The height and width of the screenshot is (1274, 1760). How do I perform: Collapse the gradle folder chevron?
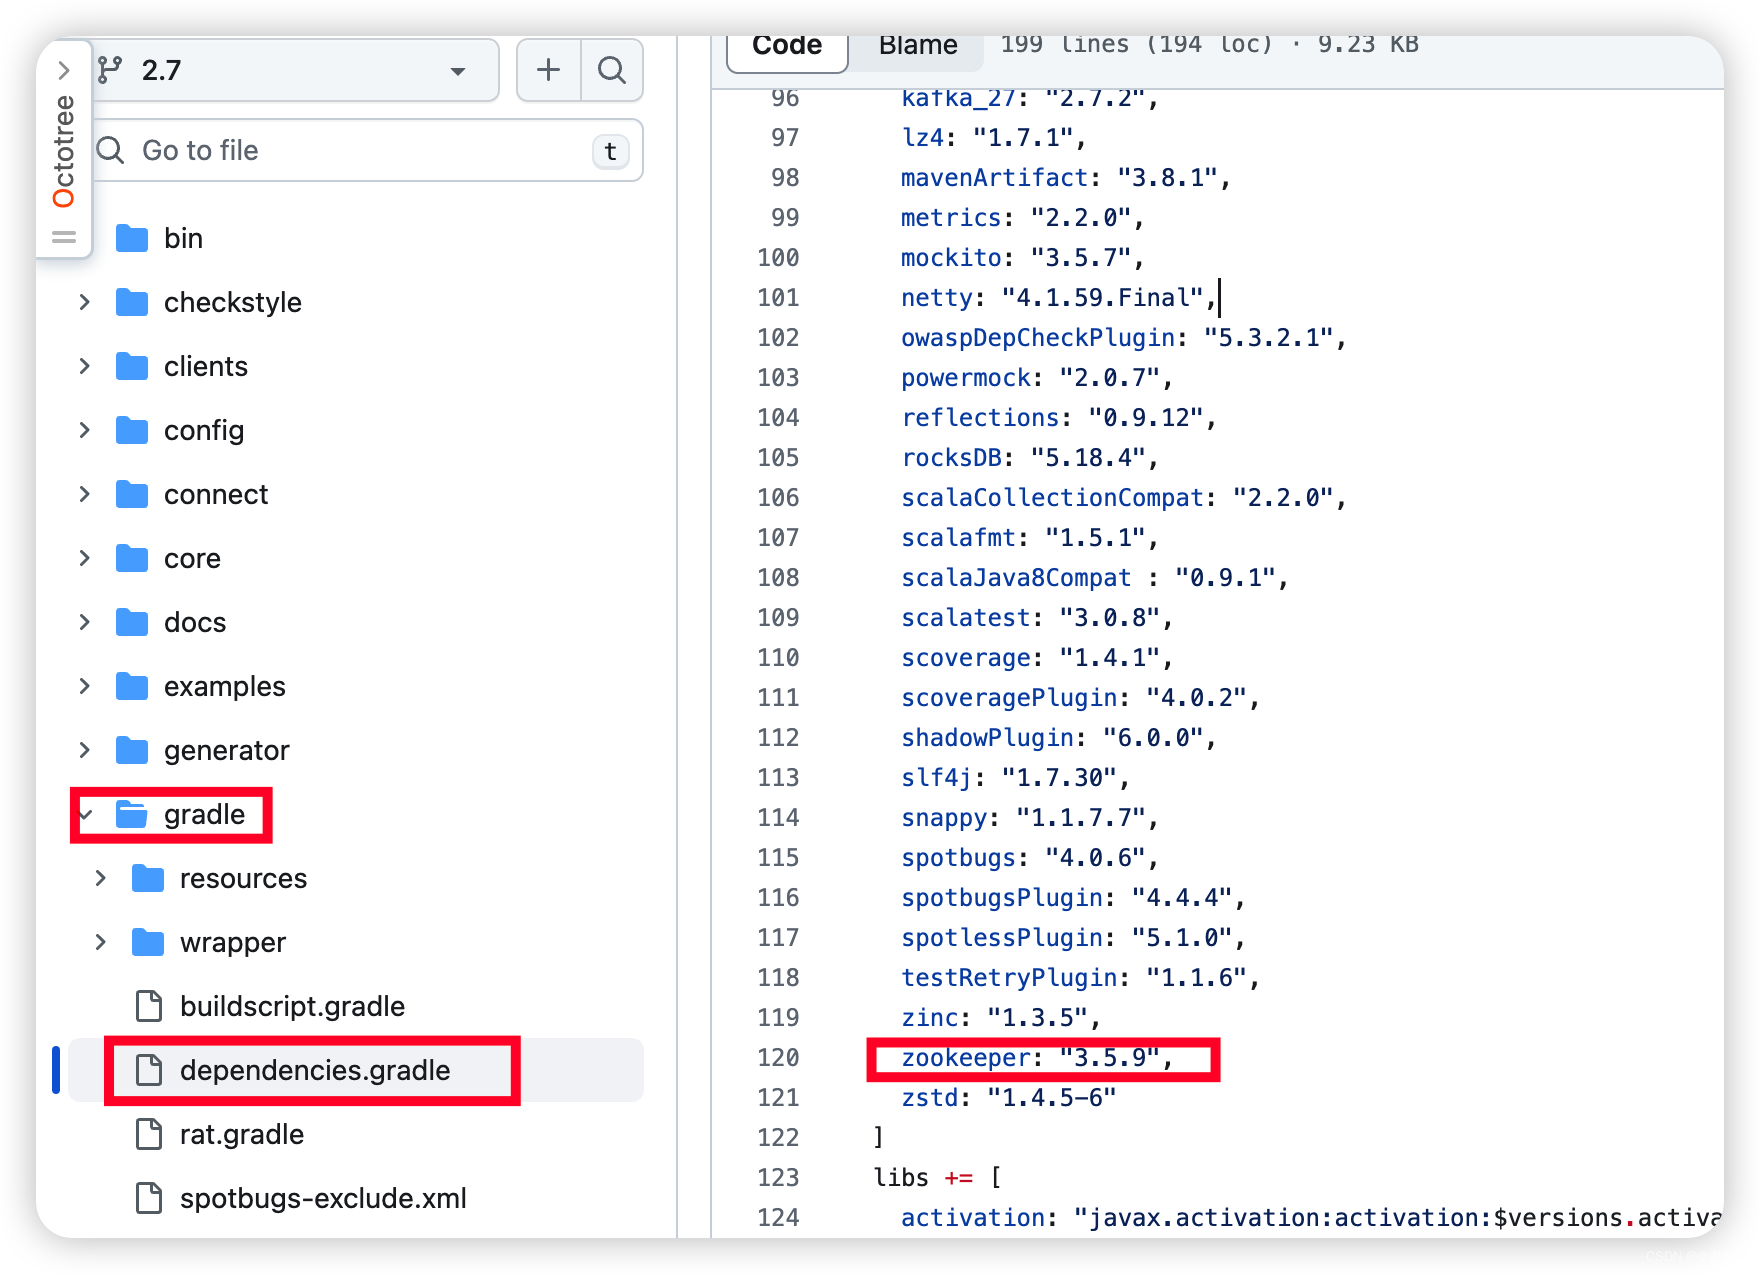(x=87, y=814)
